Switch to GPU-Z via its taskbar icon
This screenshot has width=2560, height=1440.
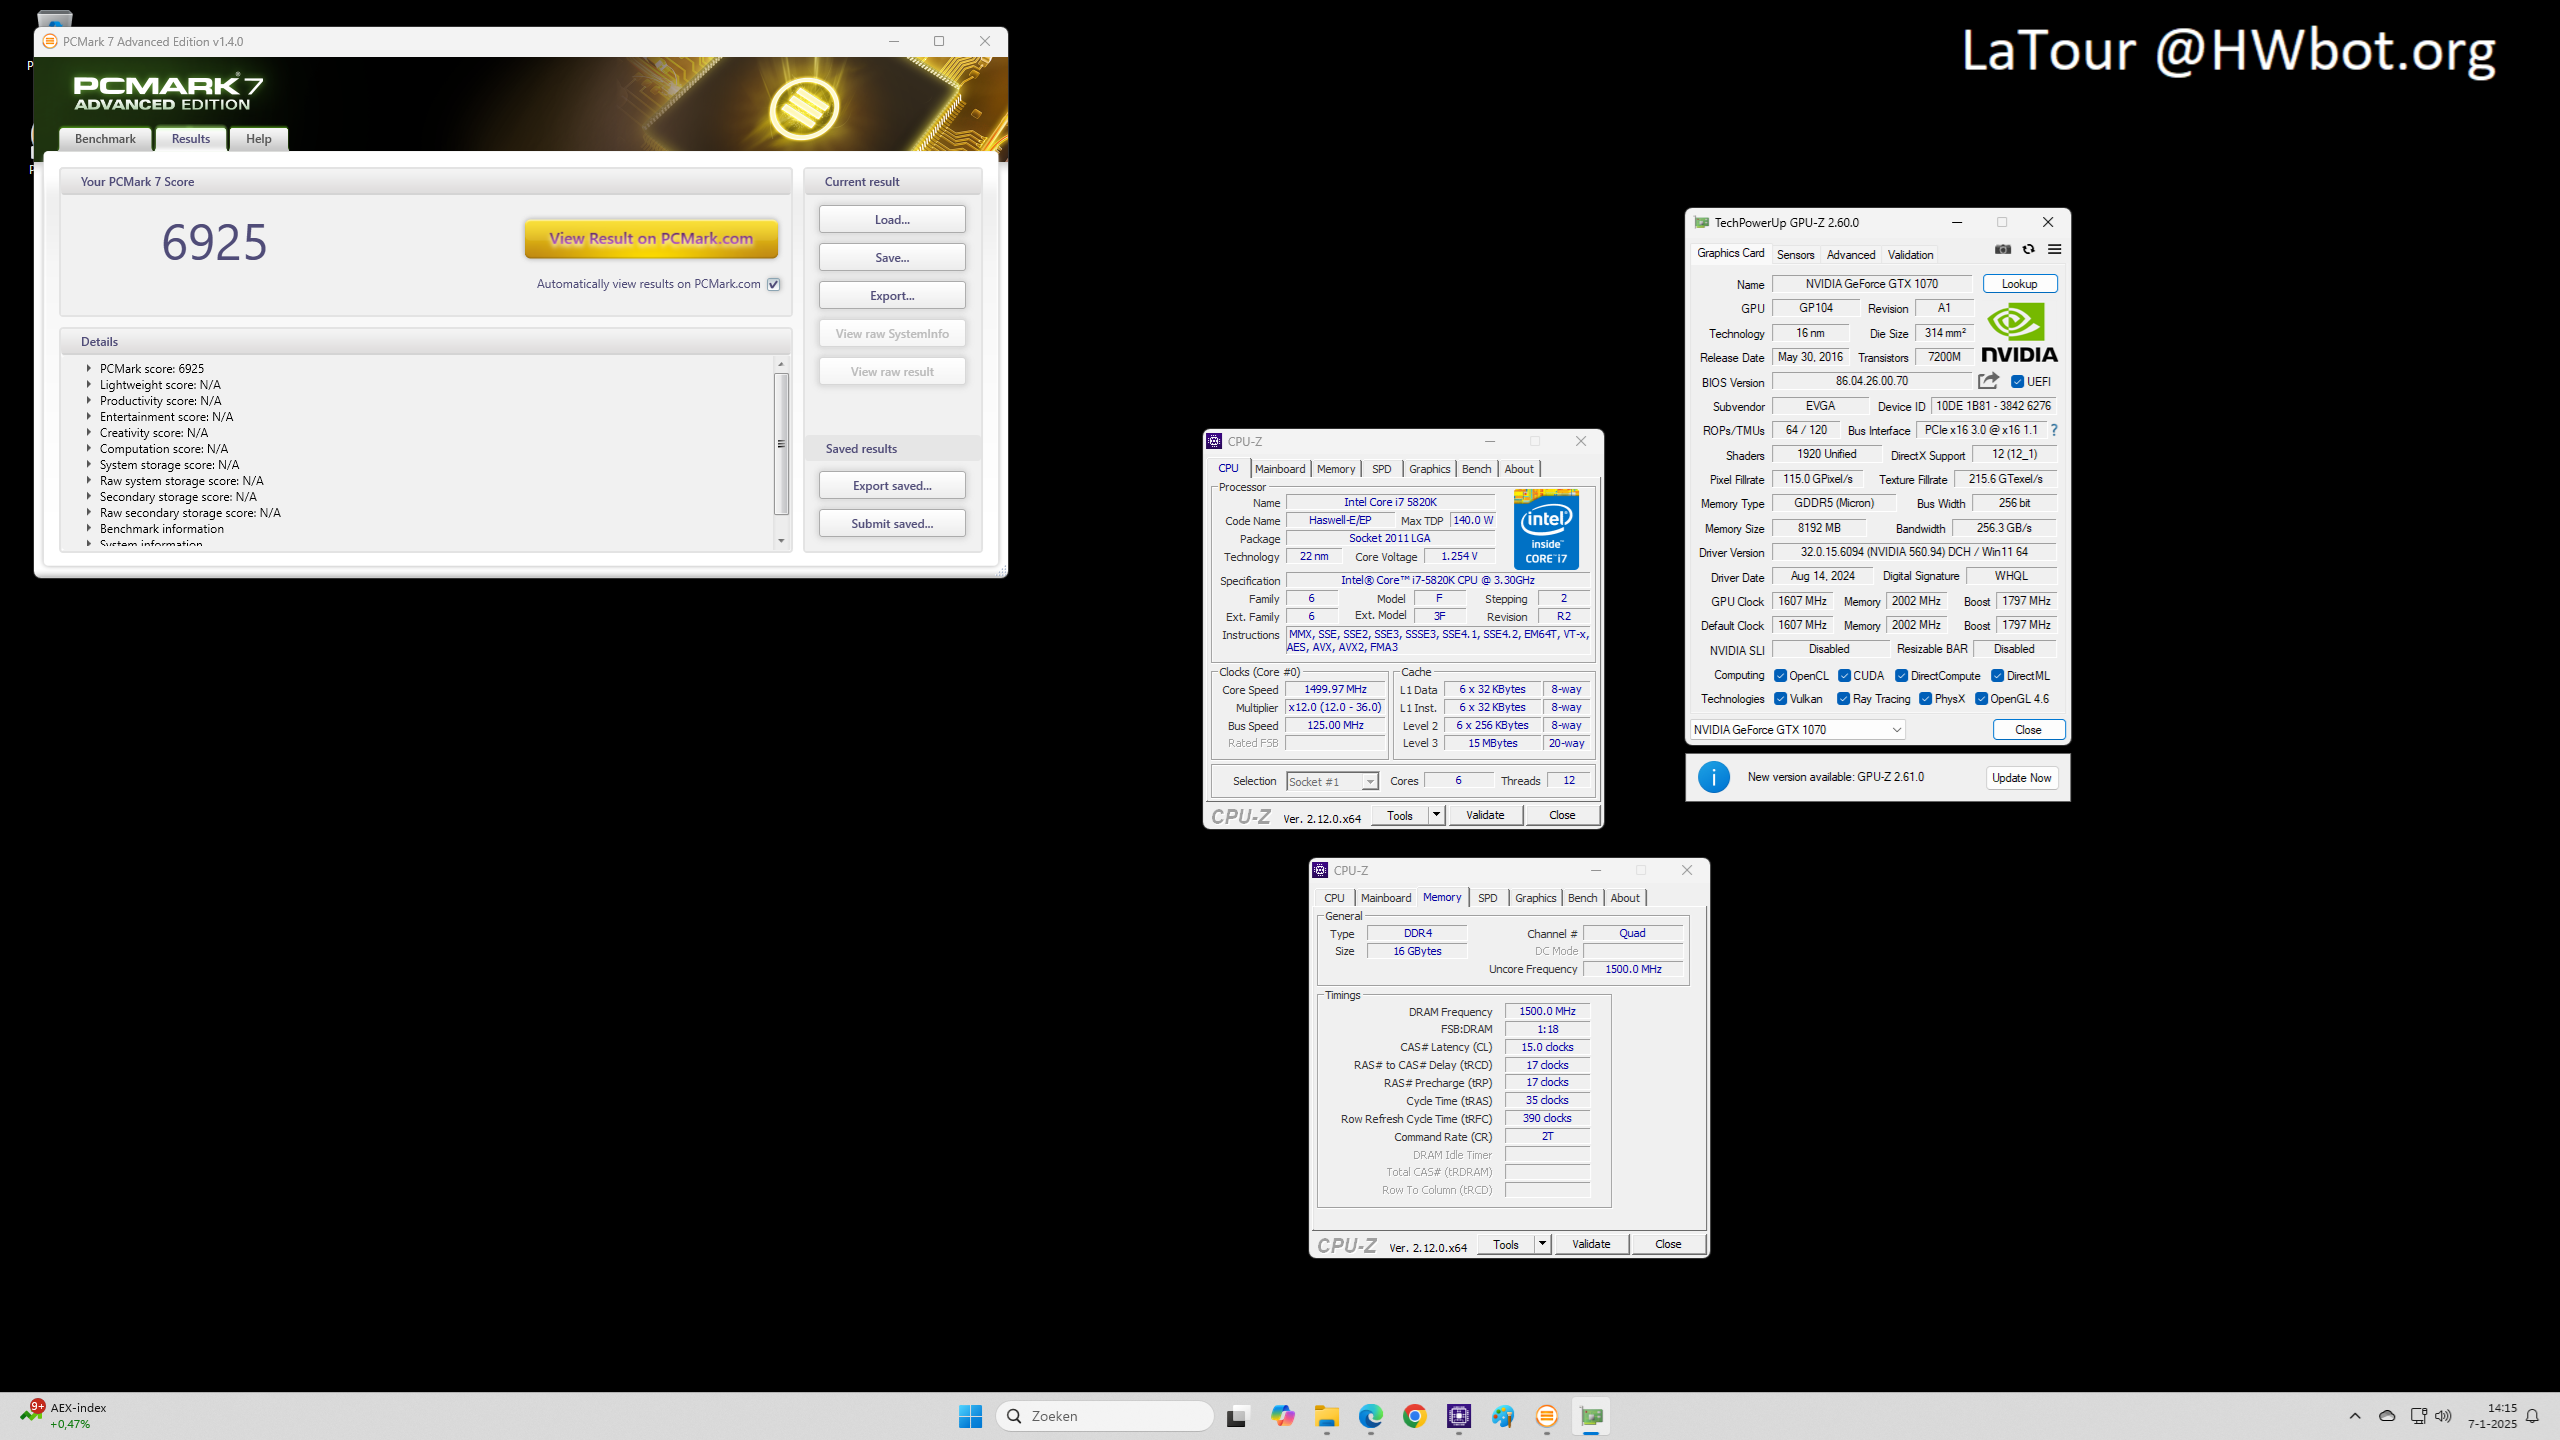(1590, 1416)
